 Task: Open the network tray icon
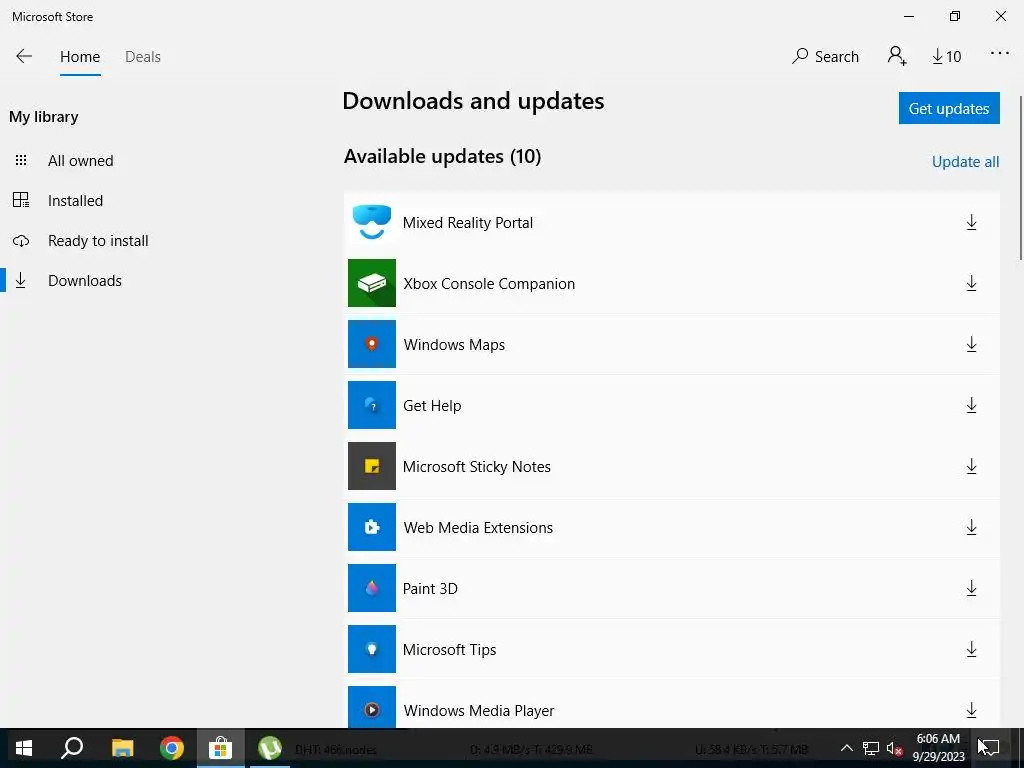point(871,748)
